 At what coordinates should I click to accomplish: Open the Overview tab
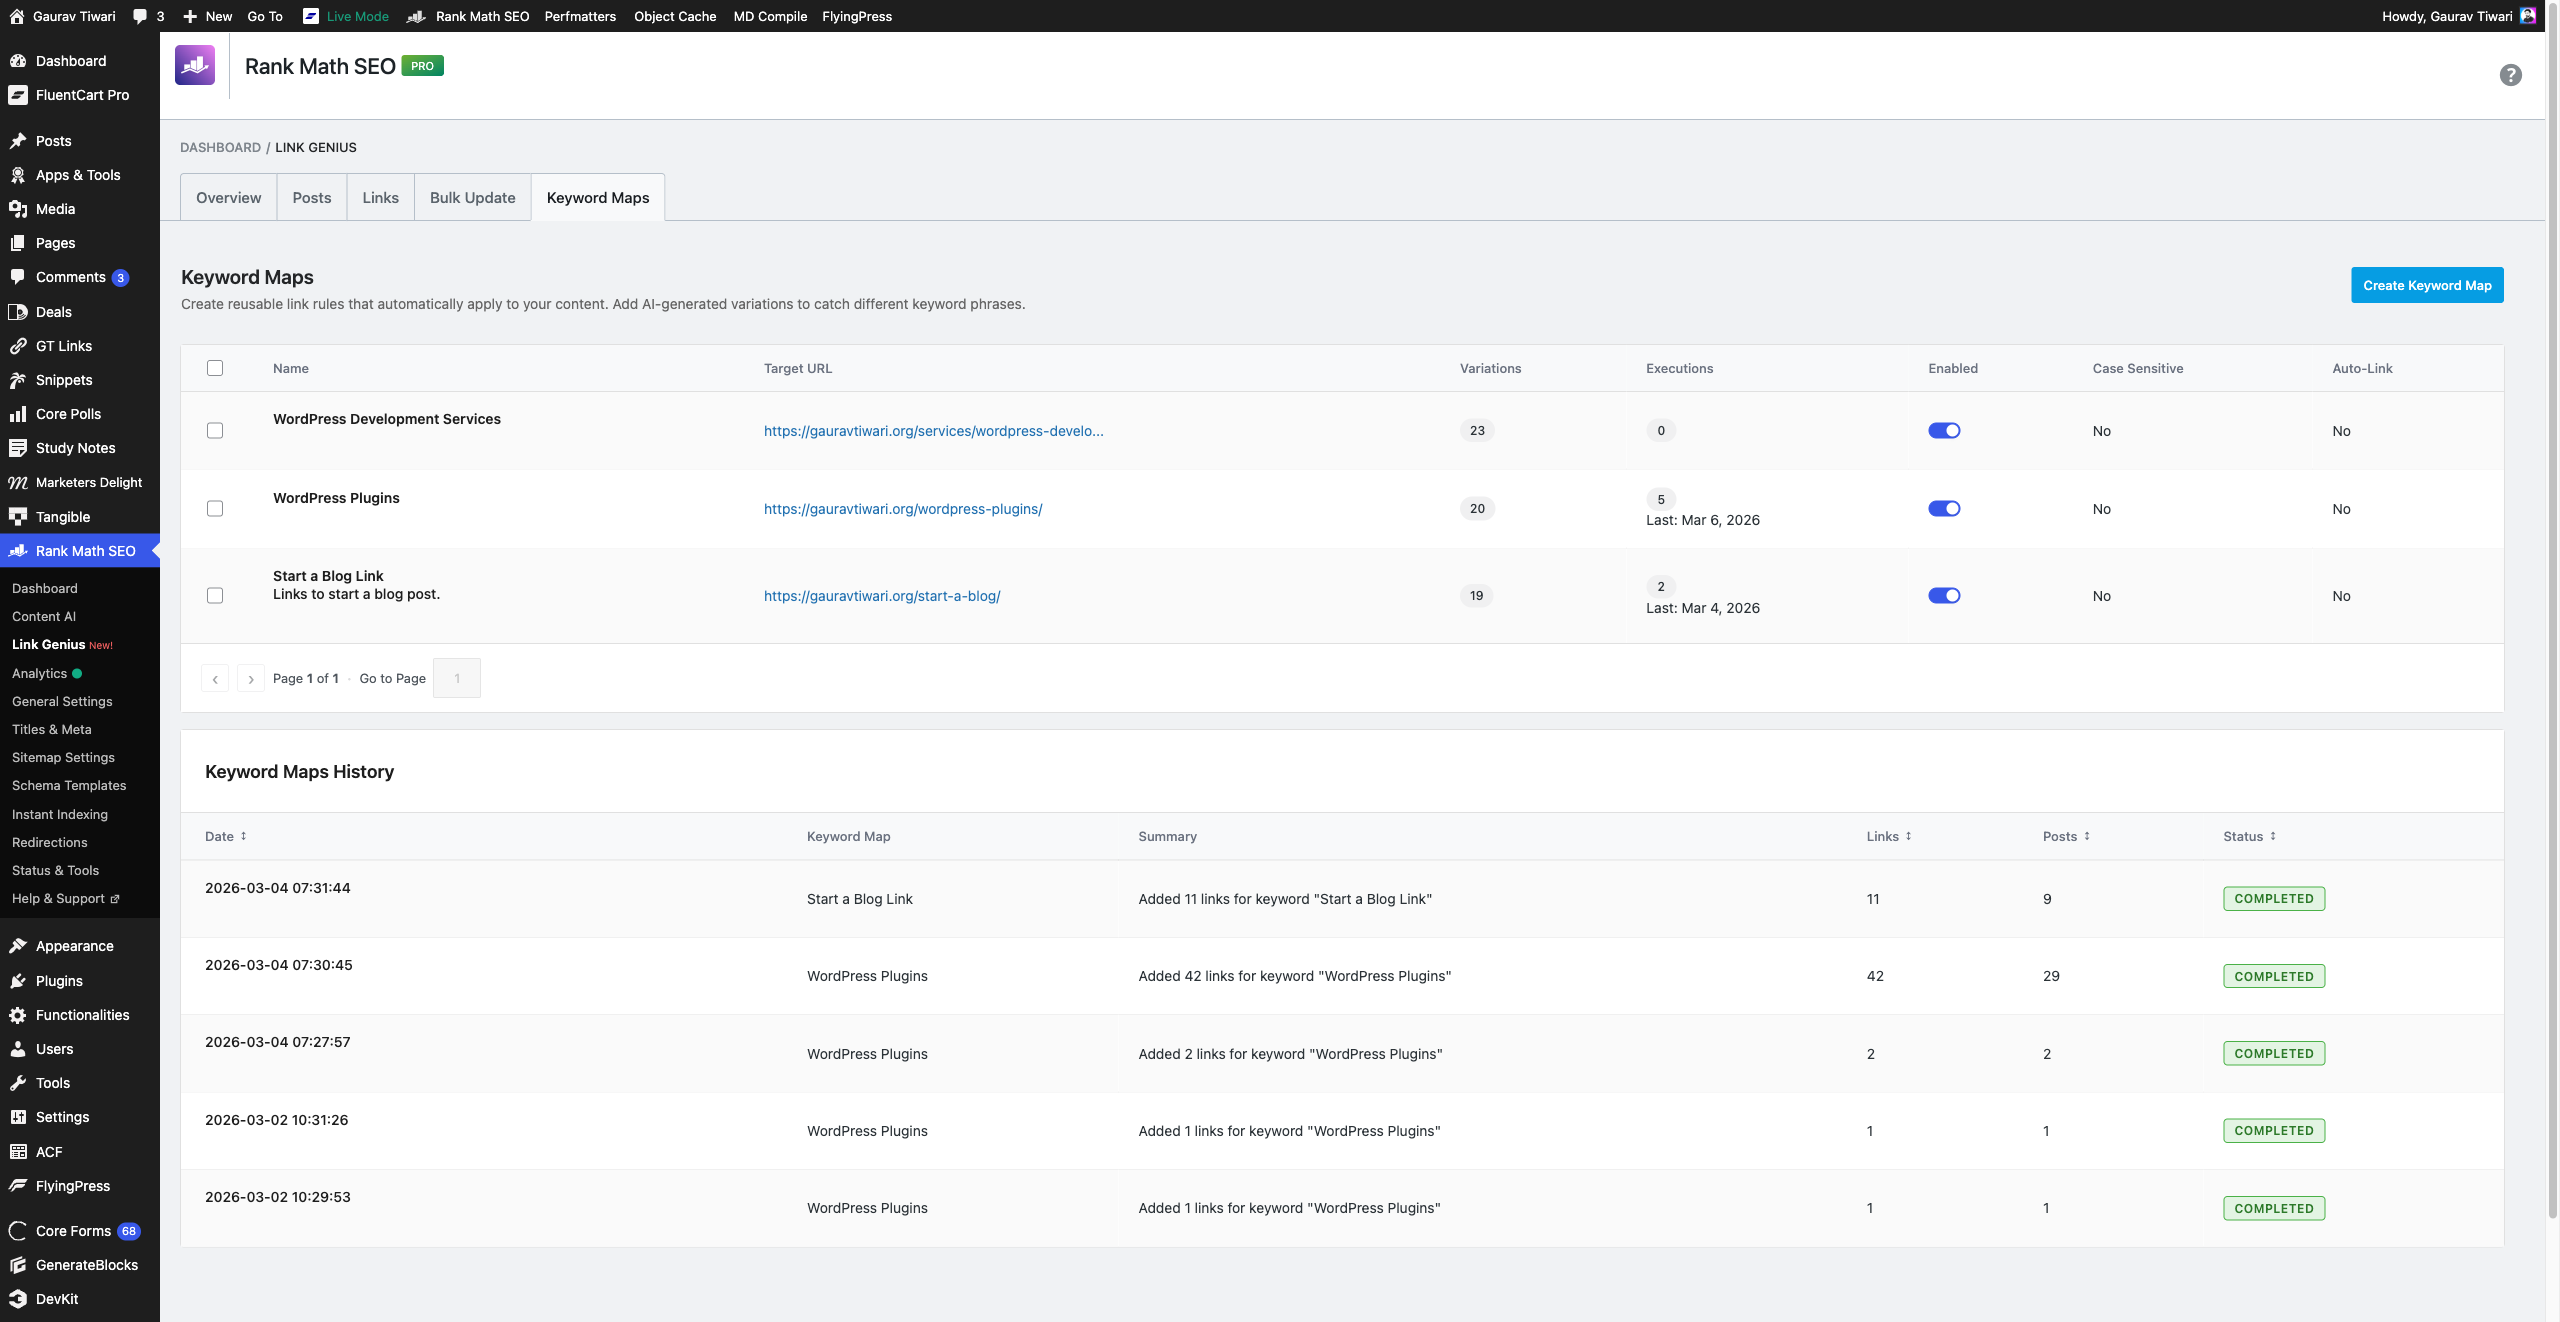tap(228, 198)
